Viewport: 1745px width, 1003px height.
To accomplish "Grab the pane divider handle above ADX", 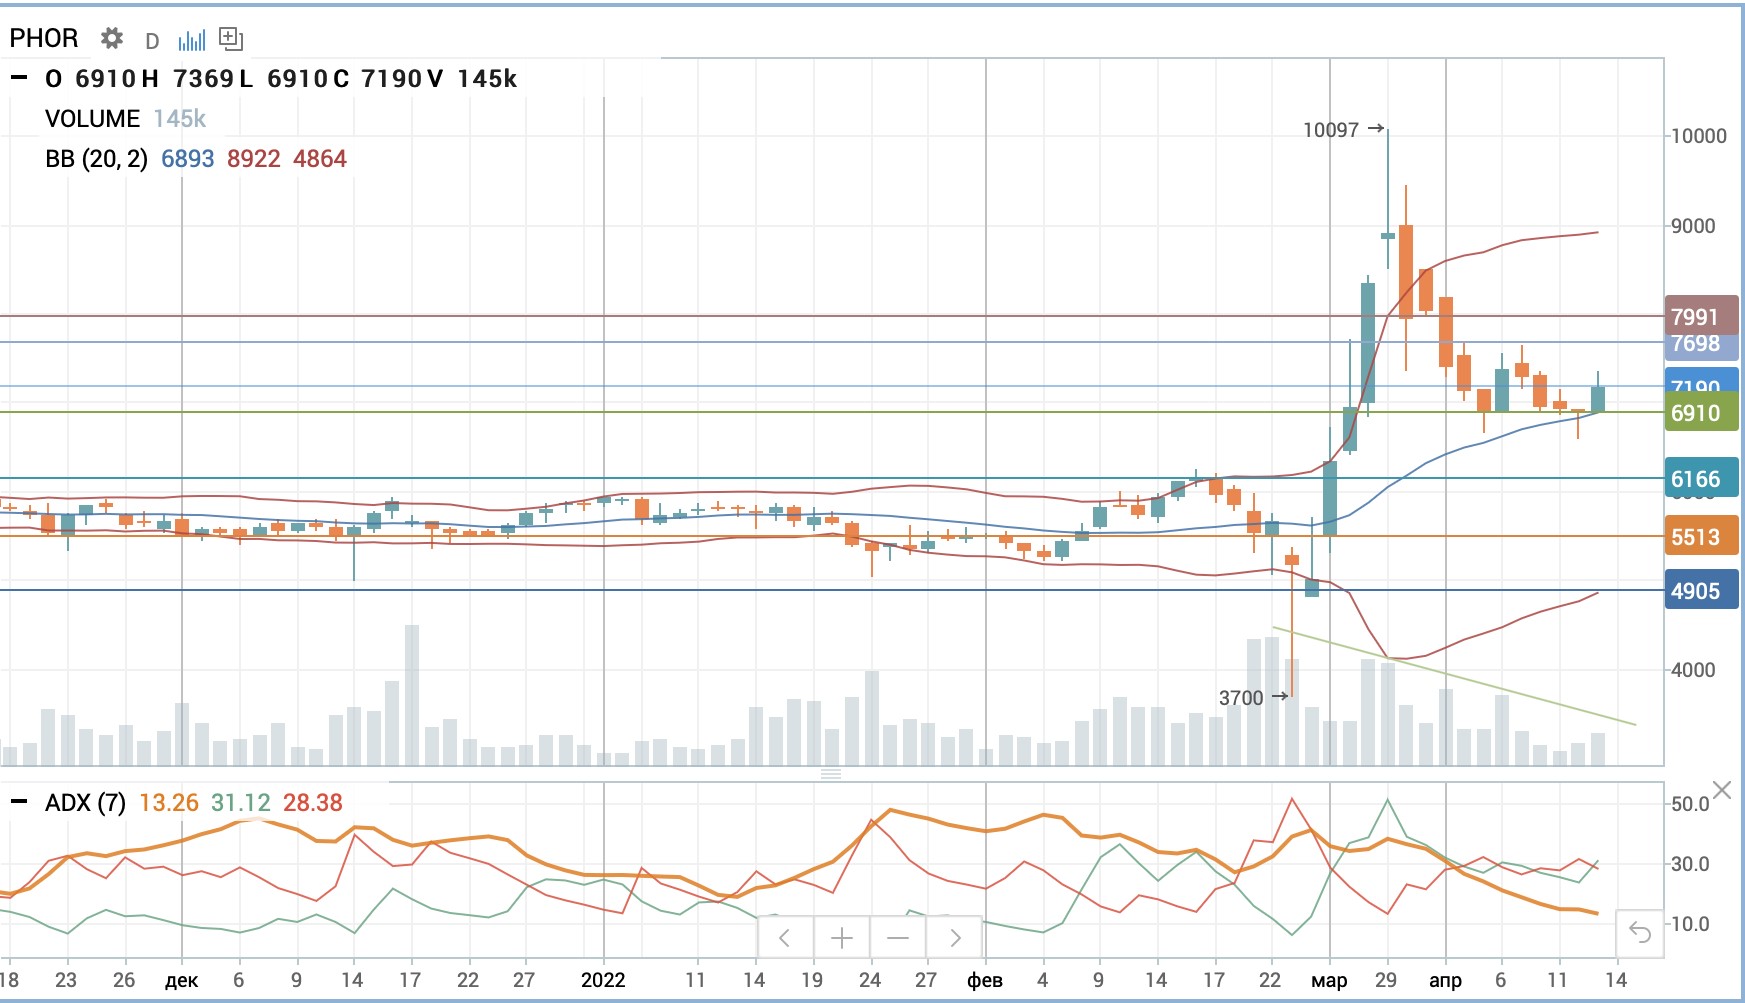I will 831,774.
